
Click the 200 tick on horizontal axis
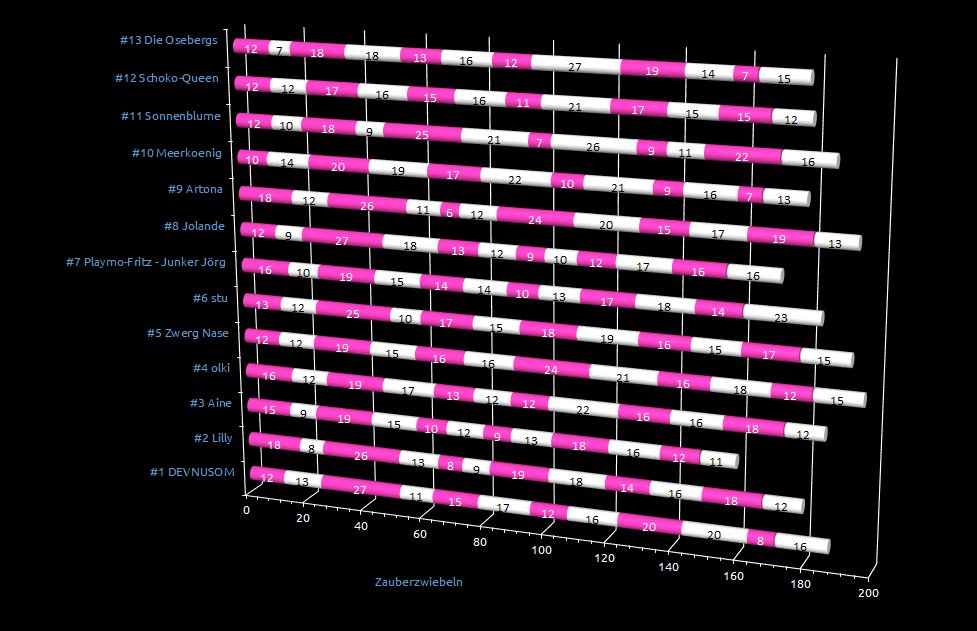coord(869,594)
